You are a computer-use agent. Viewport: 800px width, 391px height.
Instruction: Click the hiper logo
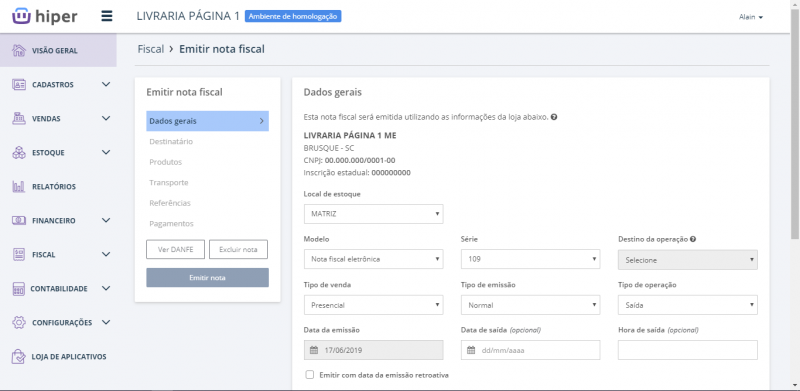[44, 16]
